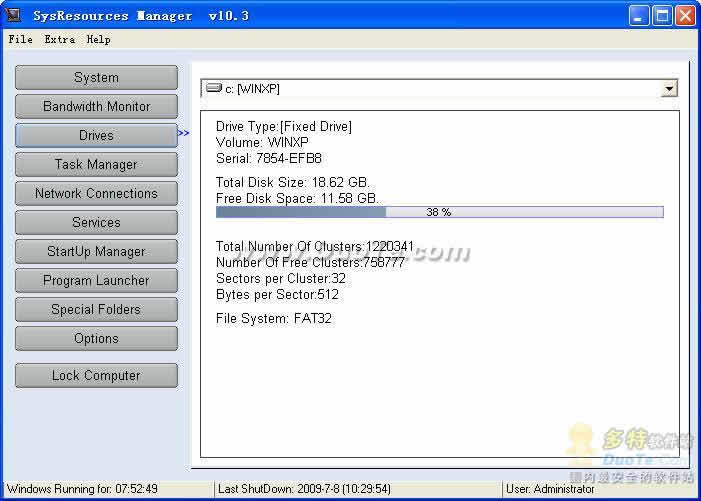
Task: Select the c: [WINXP] drive combo box
Action: (x=439, y=88)
